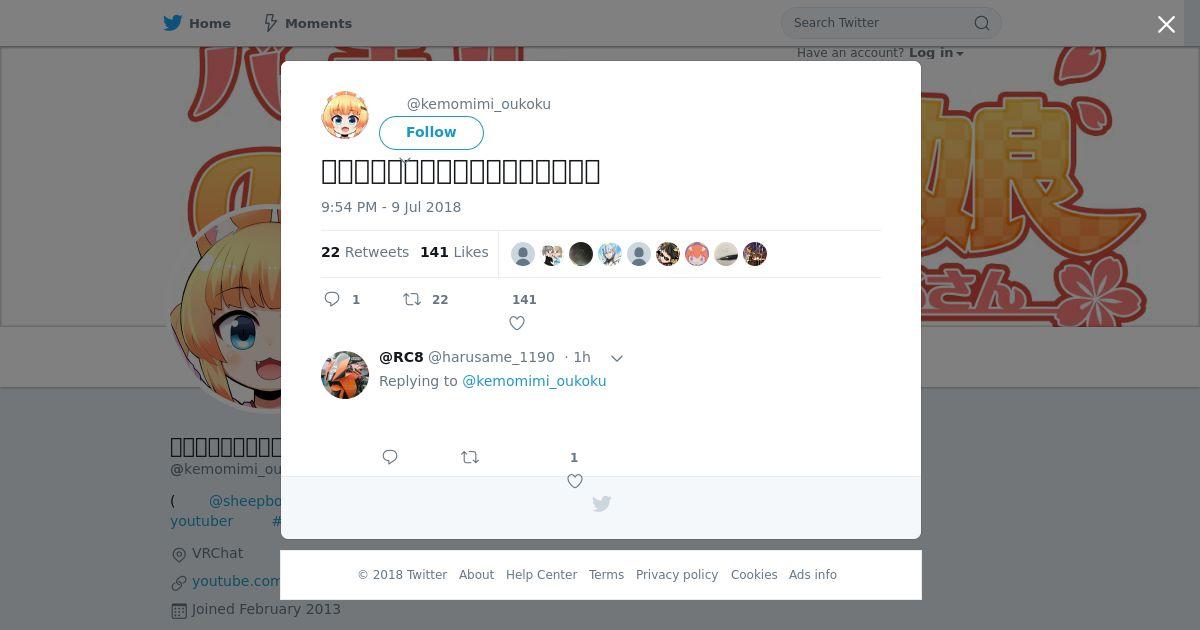Focus the Search Twitter input field
This screenshot has height=630, width=1200.
pyautogui.click(x=880, y=23)
